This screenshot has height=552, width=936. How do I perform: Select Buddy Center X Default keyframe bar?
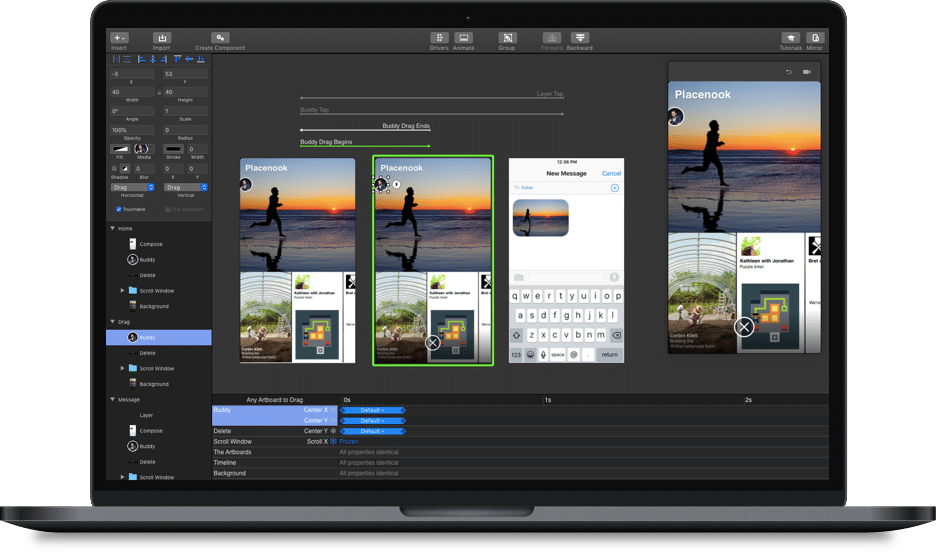(x=372, y=410)
